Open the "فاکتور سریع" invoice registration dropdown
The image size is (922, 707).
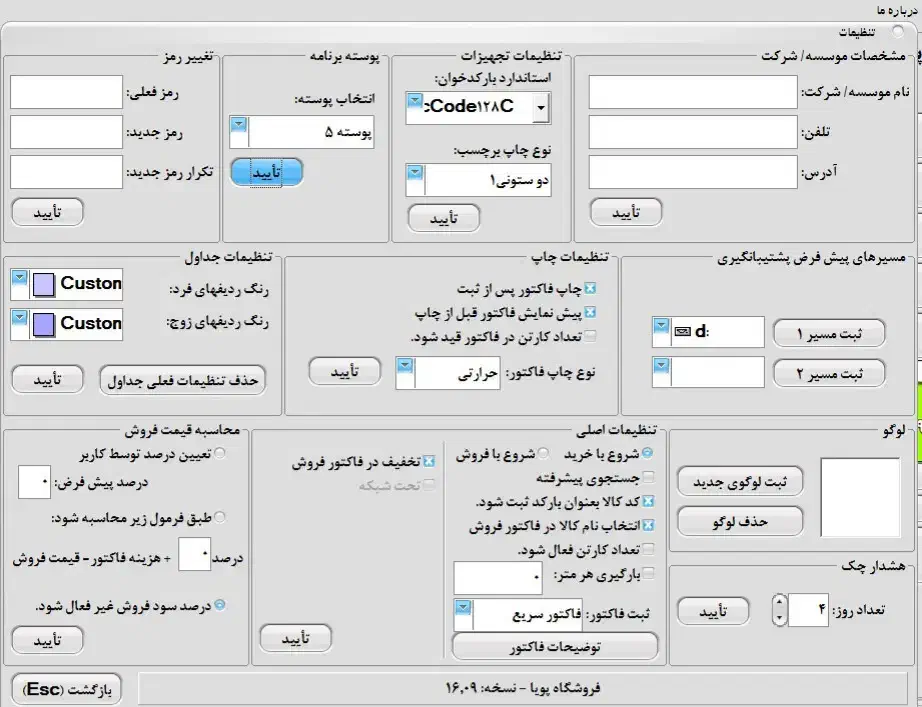(461, 605)
